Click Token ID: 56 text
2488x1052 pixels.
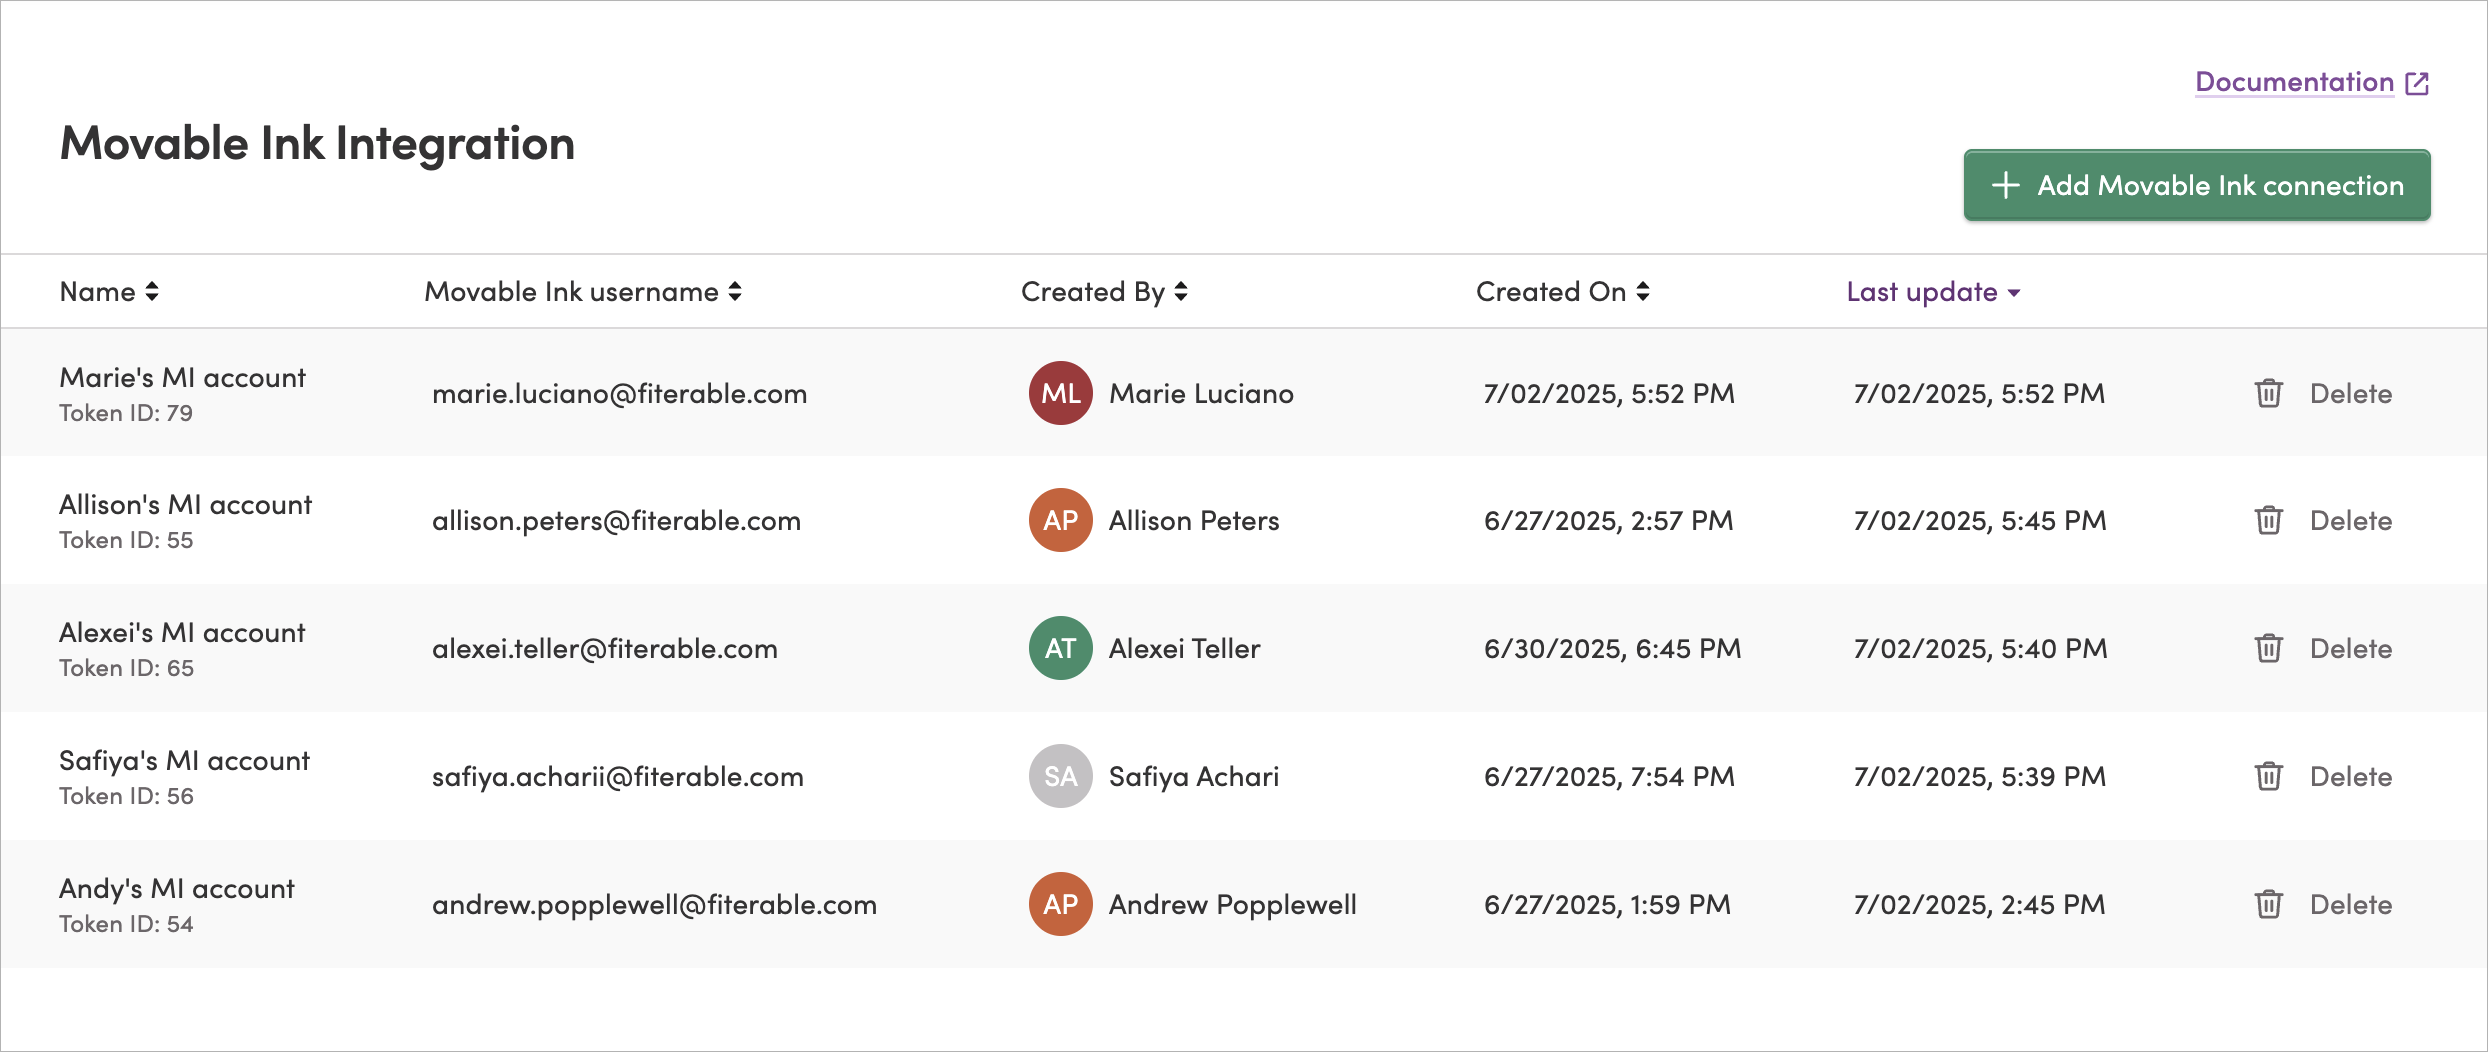(126, 796)
